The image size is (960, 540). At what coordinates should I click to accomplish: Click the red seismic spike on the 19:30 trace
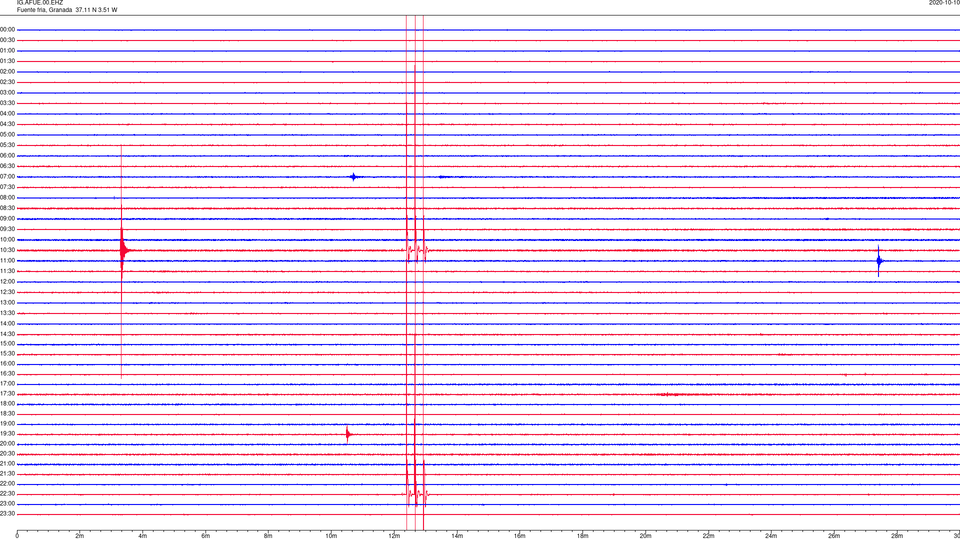(x=348, y=434)
